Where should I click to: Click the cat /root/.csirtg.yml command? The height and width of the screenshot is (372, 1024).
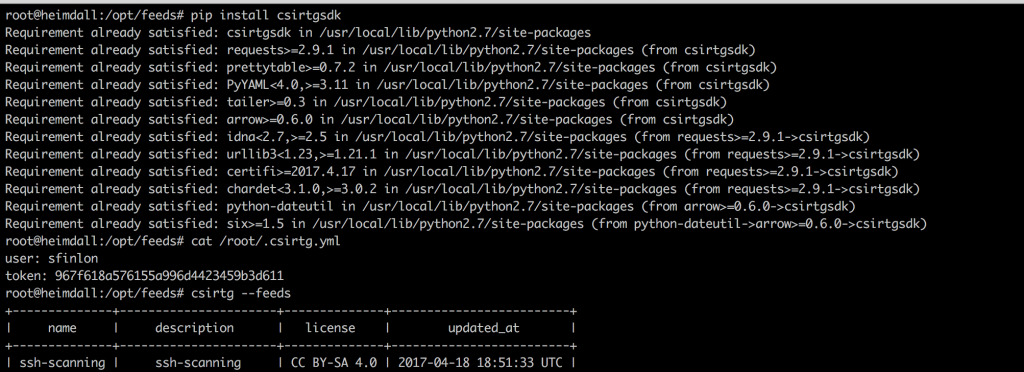[x=265, y=241]
